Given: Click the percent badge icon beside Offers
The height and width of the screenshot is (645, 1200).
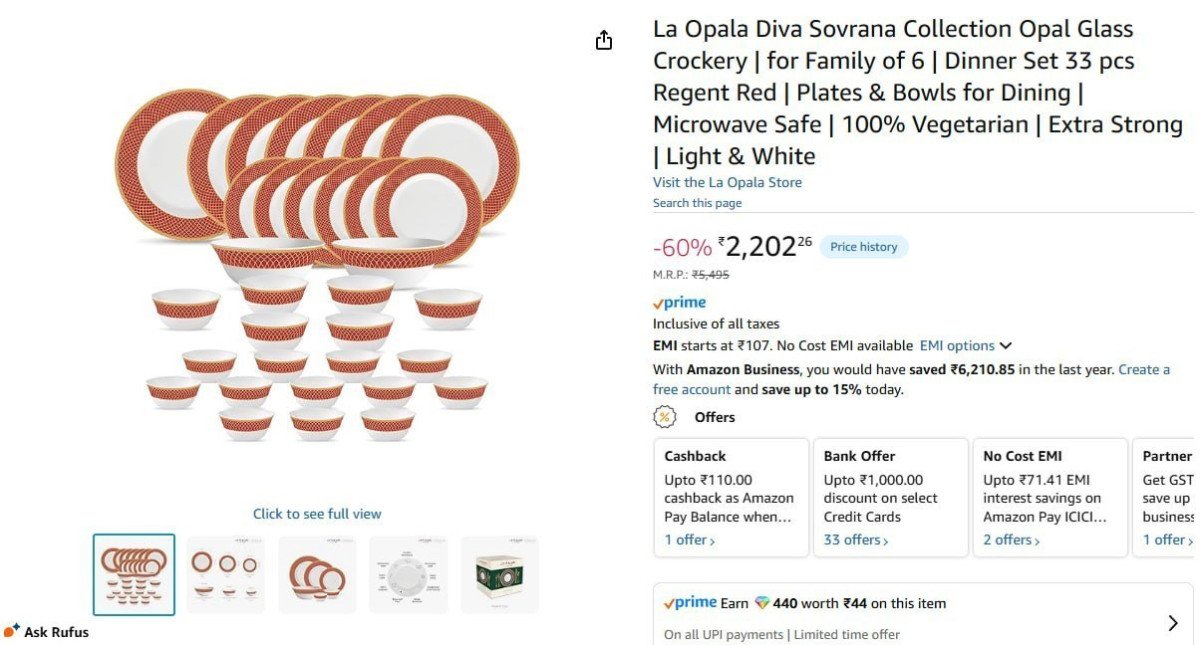Looking at the screenshot, I should [x=666, y=417].
